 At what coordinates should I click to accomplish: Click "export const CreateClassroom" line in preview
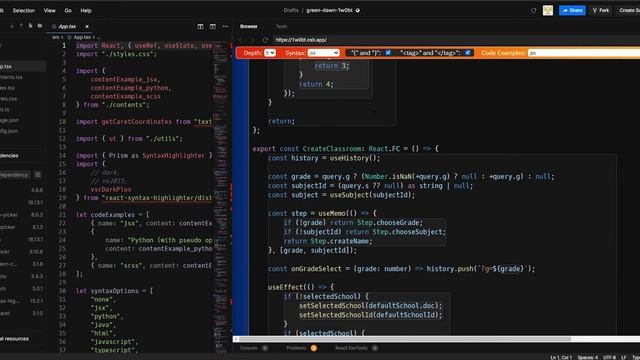[345, 149]
